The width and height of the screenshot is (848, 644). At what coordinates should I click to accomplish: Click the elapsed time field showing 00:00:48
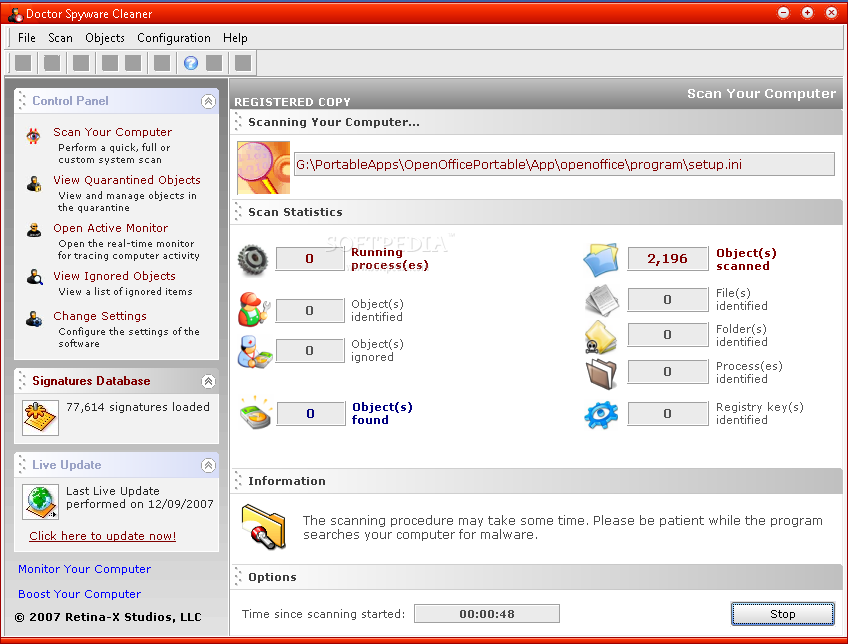click(x=487, y=614)
